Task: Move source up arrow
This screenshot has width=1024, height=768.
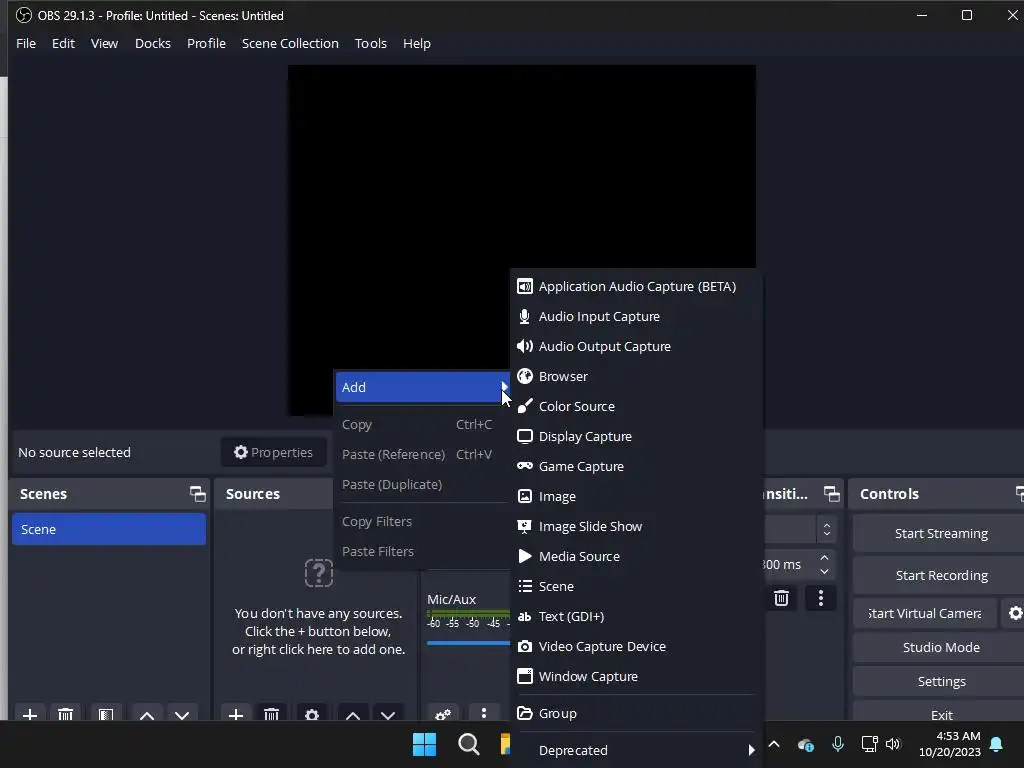Action: pyautogui.click(x=353, y=715)
